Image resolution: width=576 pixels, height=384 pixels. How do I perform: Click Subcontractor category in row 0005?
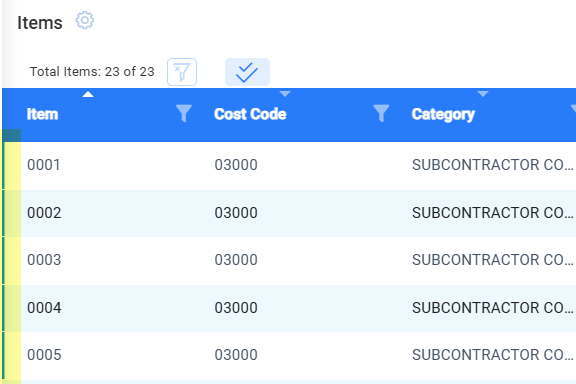coord(493,355)
